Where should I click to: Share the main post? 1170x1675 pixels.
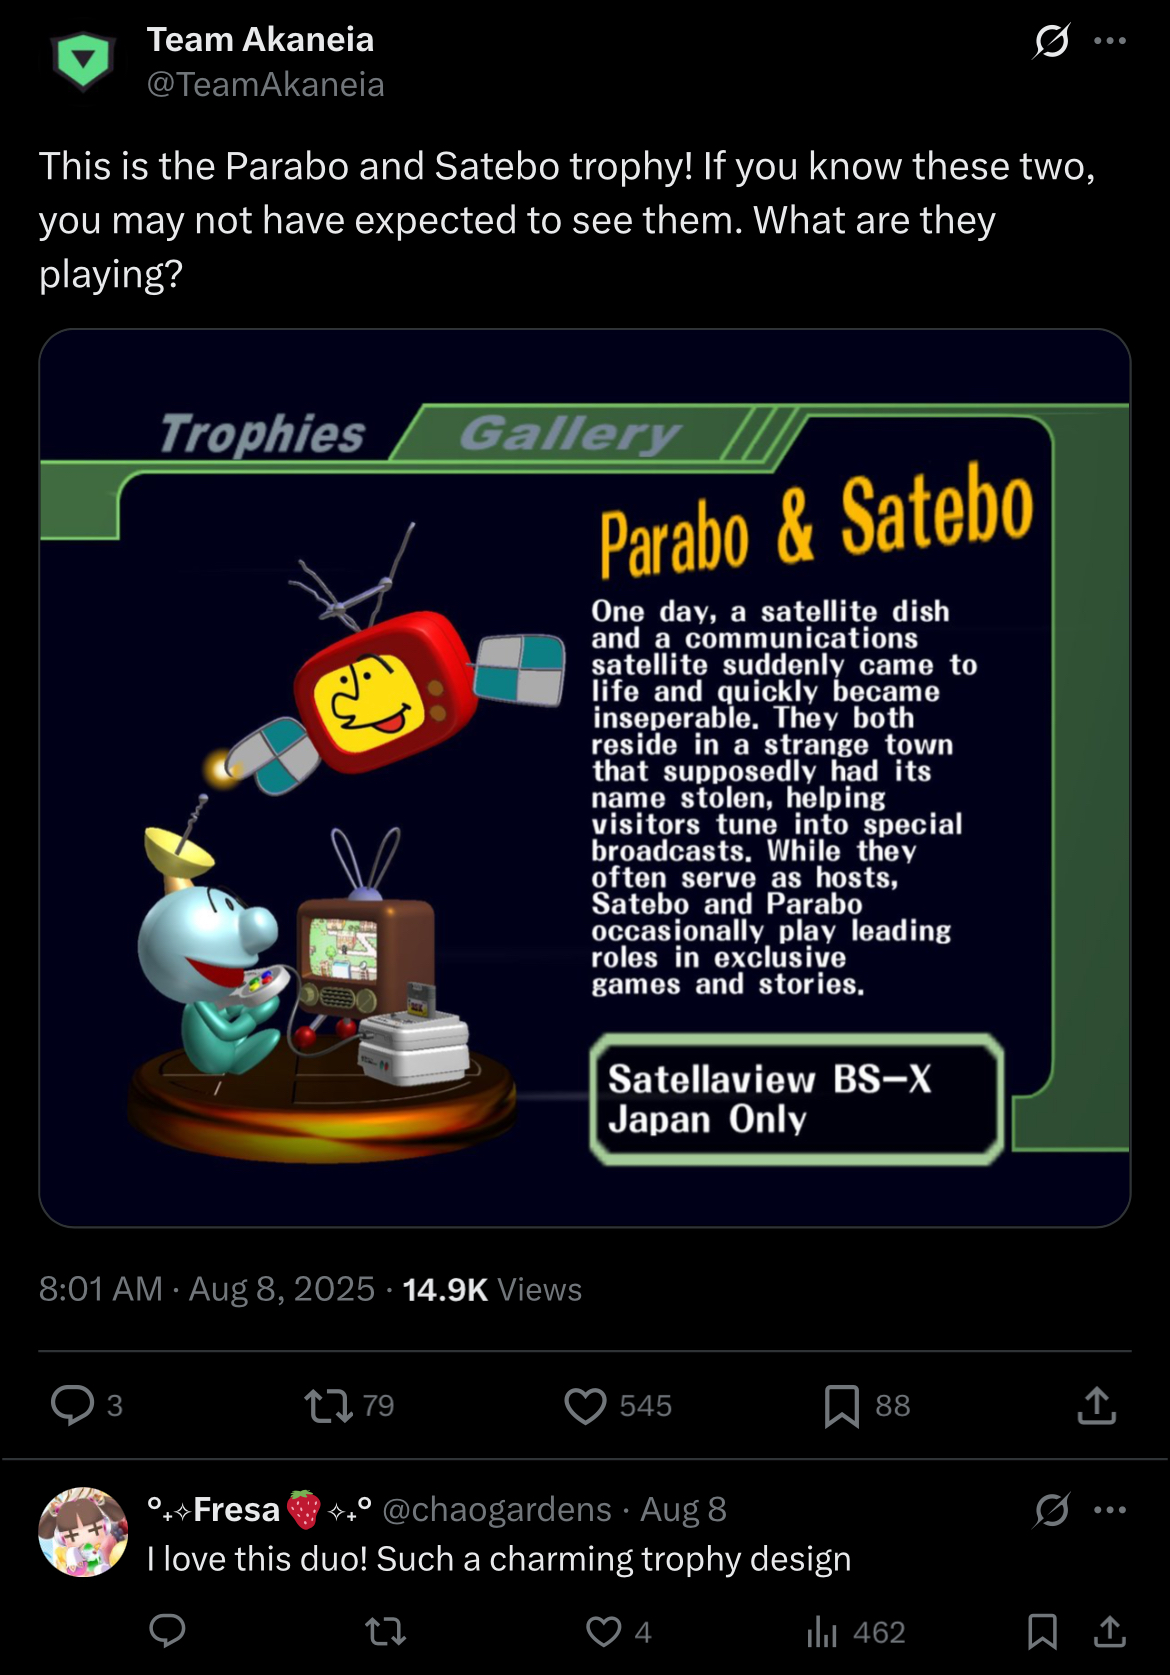click(x=1097, y=1405)
